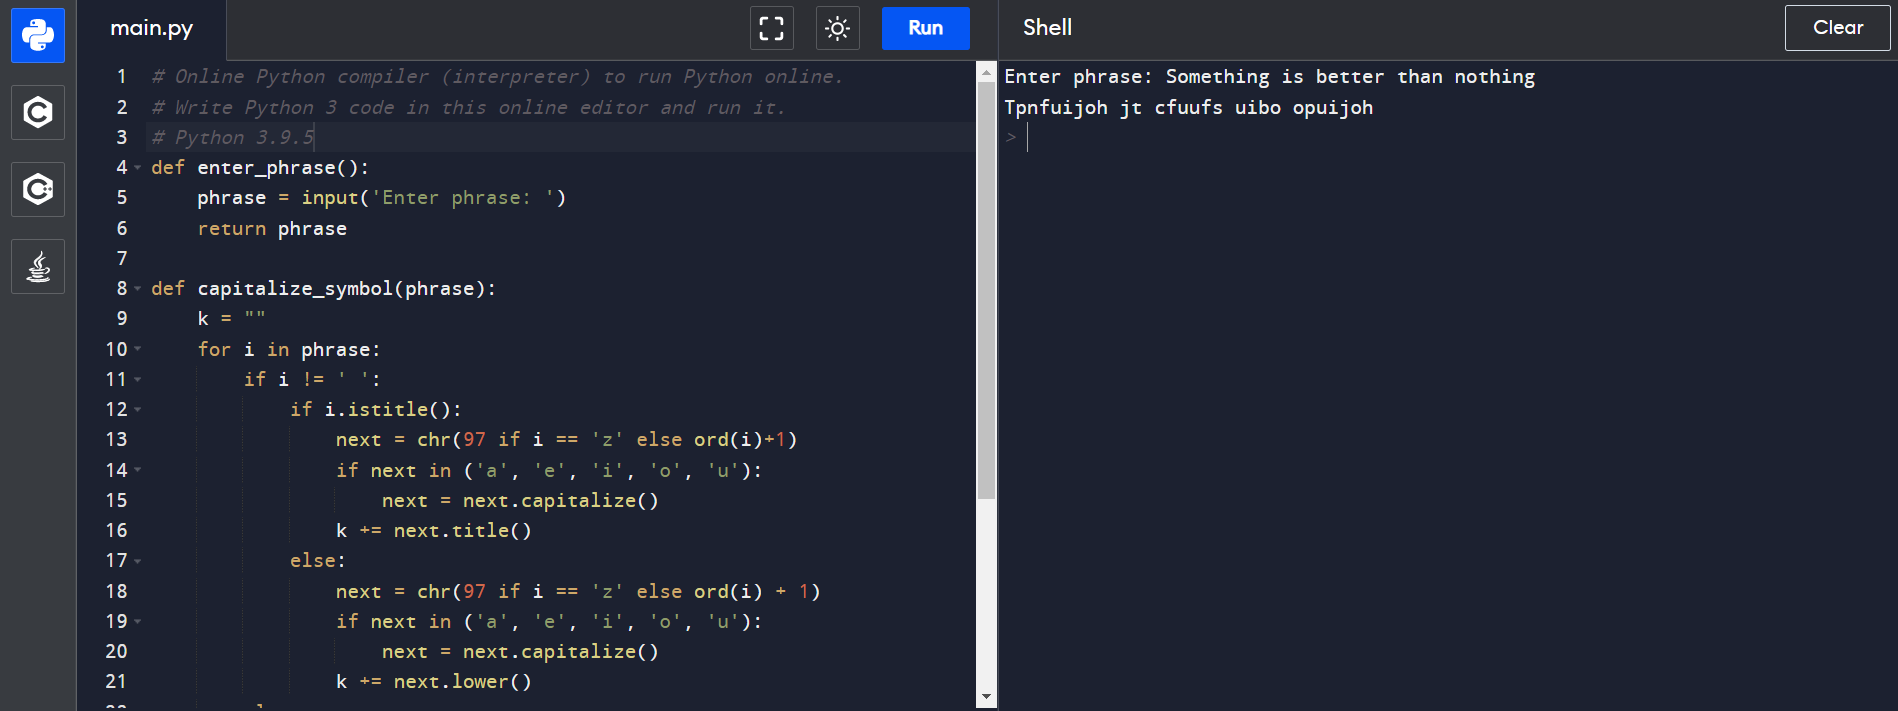The height and width of the screenshot is (711, 1898).
Task: Clear the shell output
Action: pyautogui.click(x=1837, y=28)
